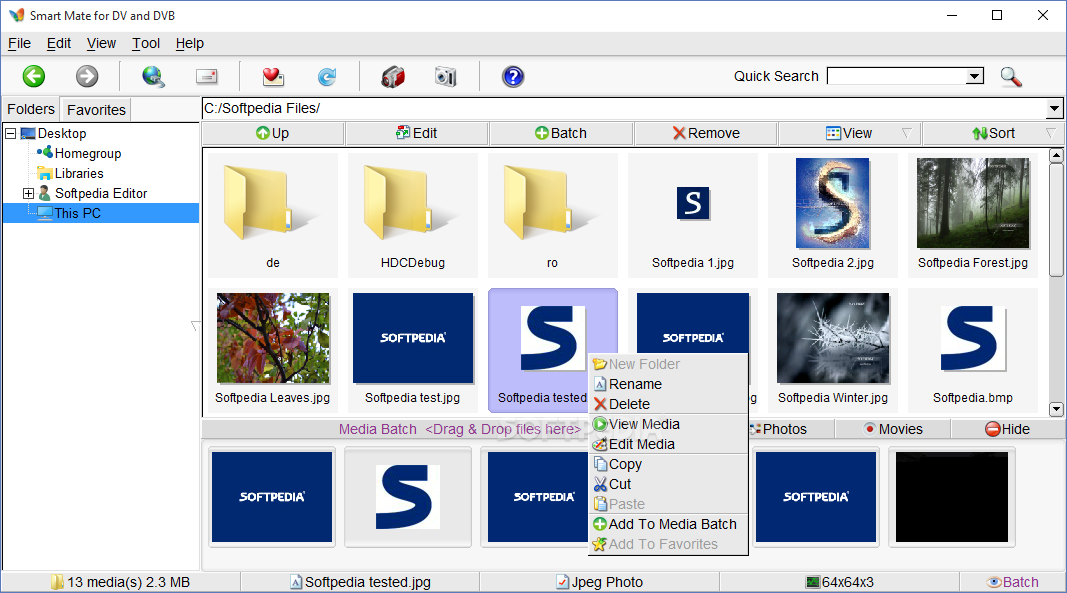The width and height of the screenshot is (1067, 593).
Task: Click the Batch eye icon in status bar
Action: (995, 582)
